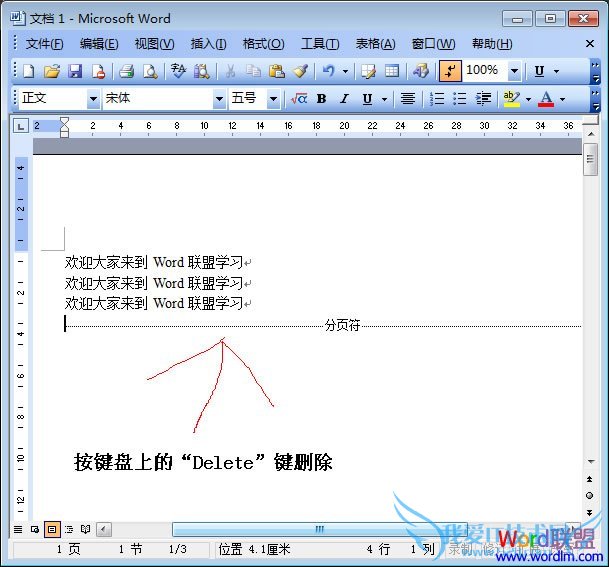Open dropdown beside U on standard toolbar

pyautogui.click(x=556, y=71)
